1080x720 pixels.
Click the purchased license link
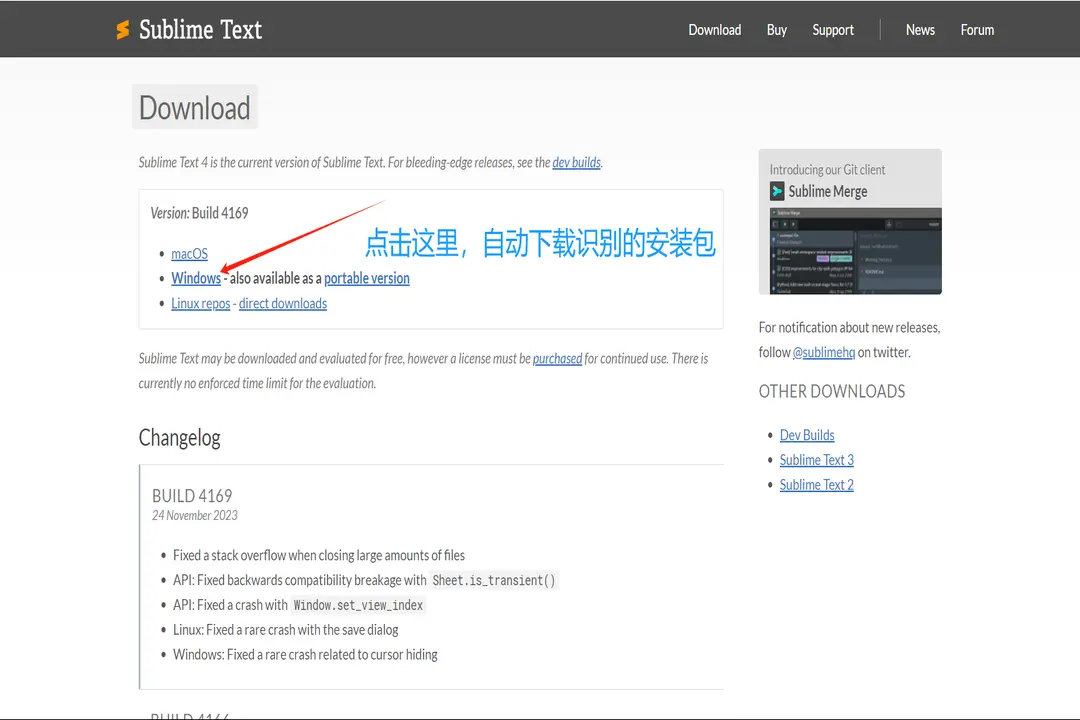(x=557, y=359)
